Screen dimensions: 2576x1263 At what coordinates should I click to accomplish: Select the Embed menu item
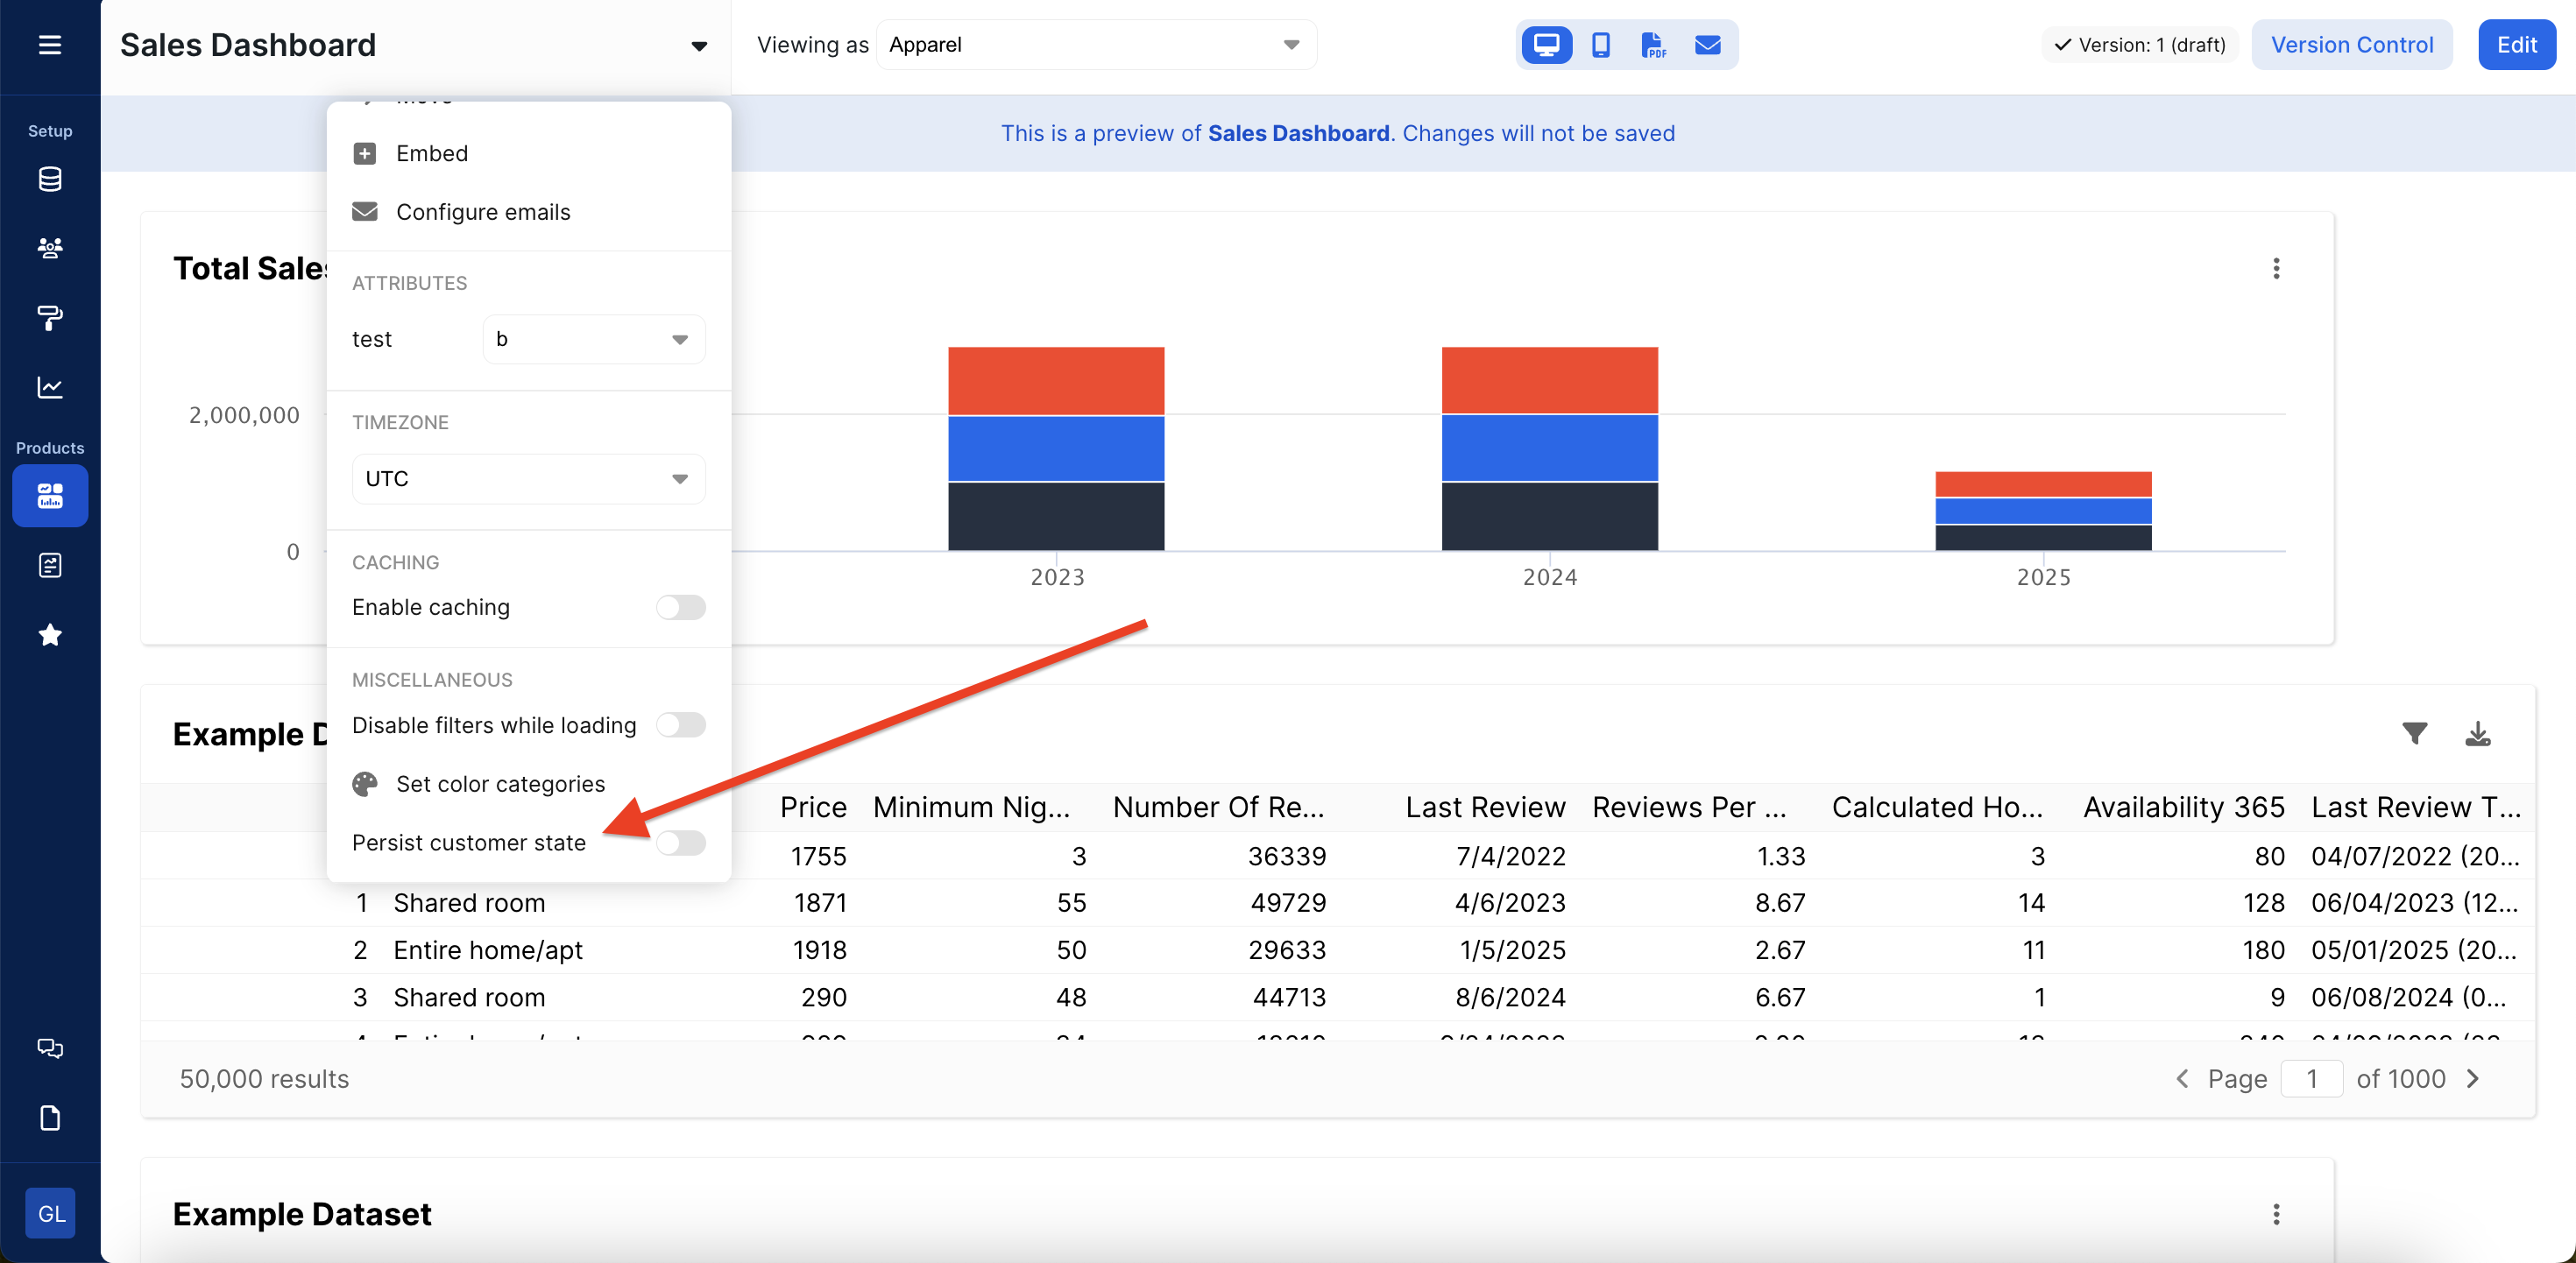(431, 153)
